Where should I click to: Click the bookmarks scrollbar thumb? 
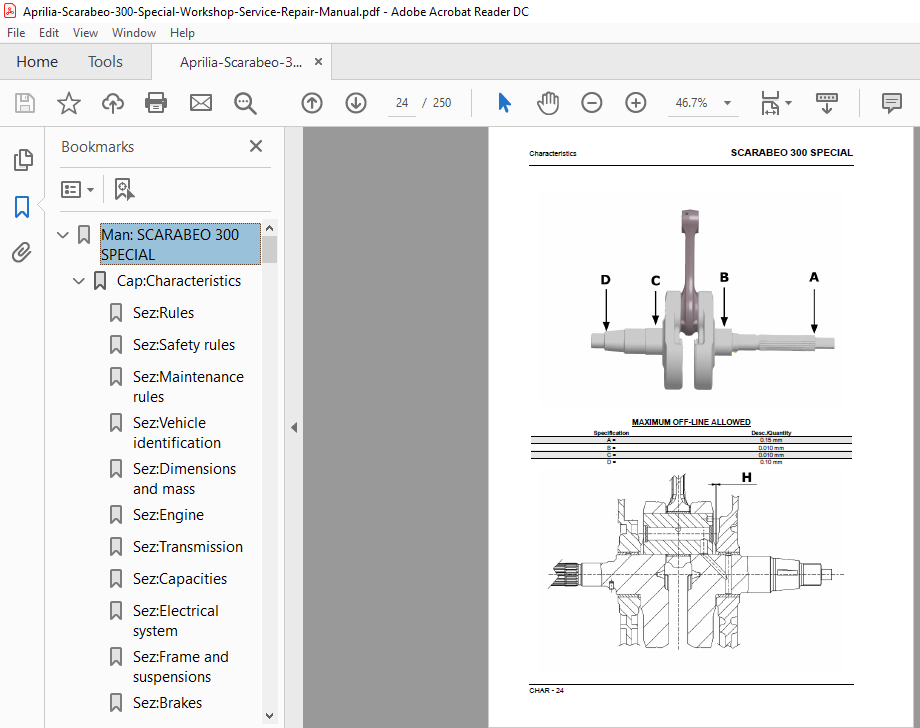[269, 250]
